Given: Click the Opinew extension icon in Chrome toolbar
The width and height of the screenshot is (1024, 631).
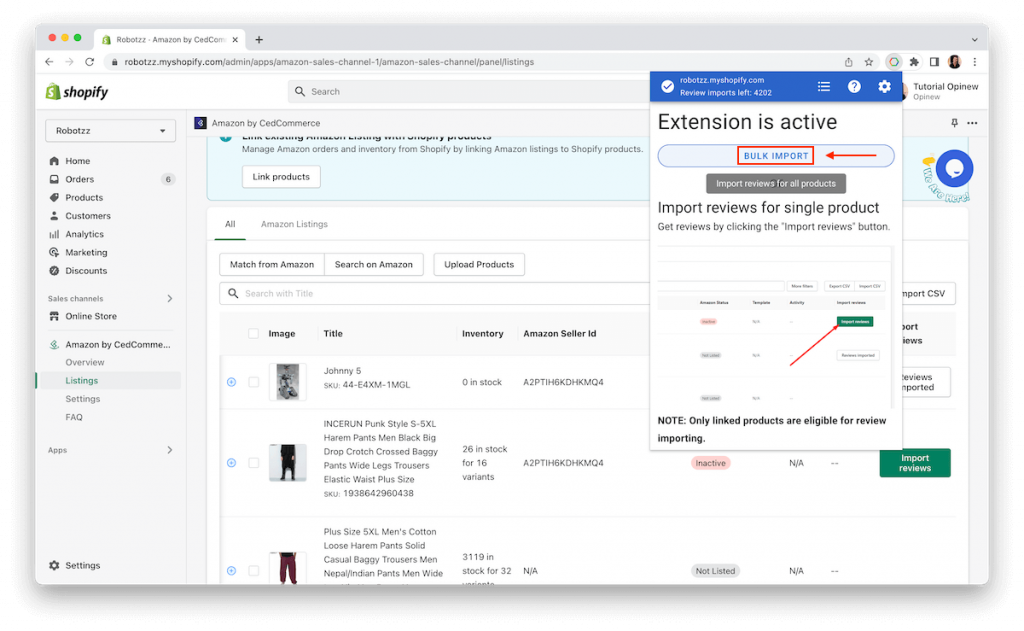Looking at the screenshot, I should pyautogui.click(x=893, y=61).
